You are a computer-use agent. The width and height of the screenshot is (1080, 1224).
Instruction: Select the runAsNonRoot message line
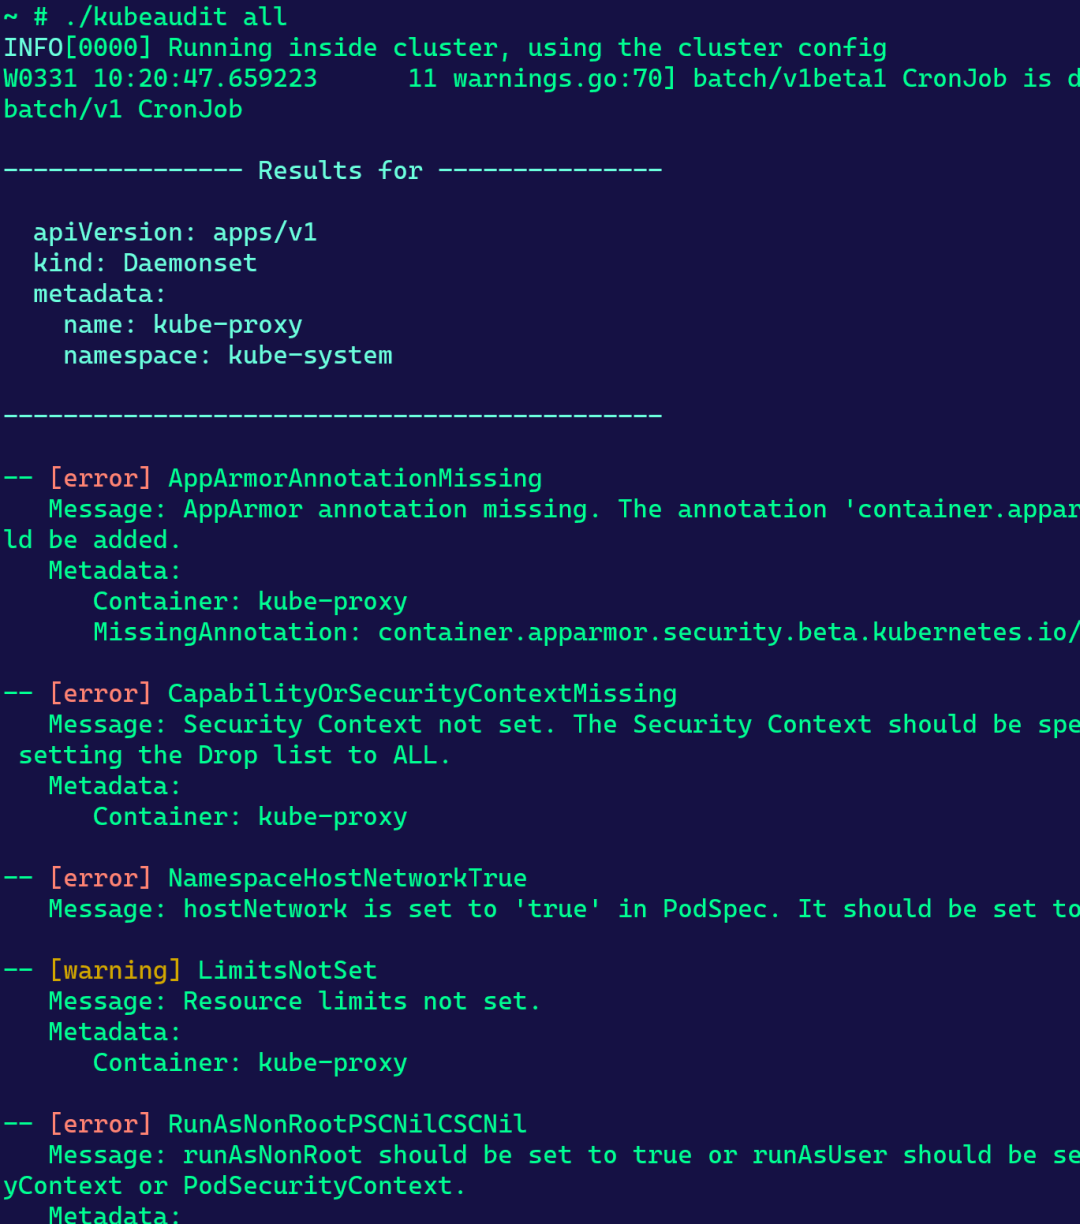click(x=564, y=1155)
